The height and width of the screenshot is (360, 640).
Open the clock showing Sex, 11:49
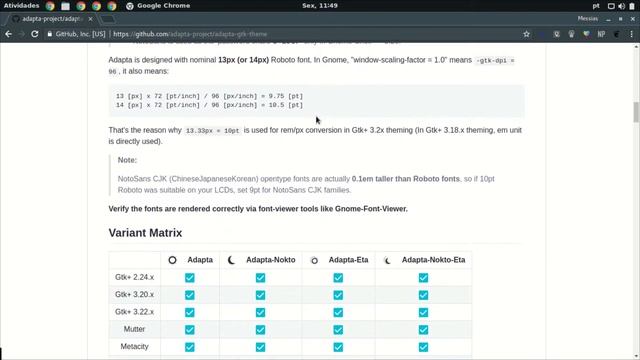(320, 6)
